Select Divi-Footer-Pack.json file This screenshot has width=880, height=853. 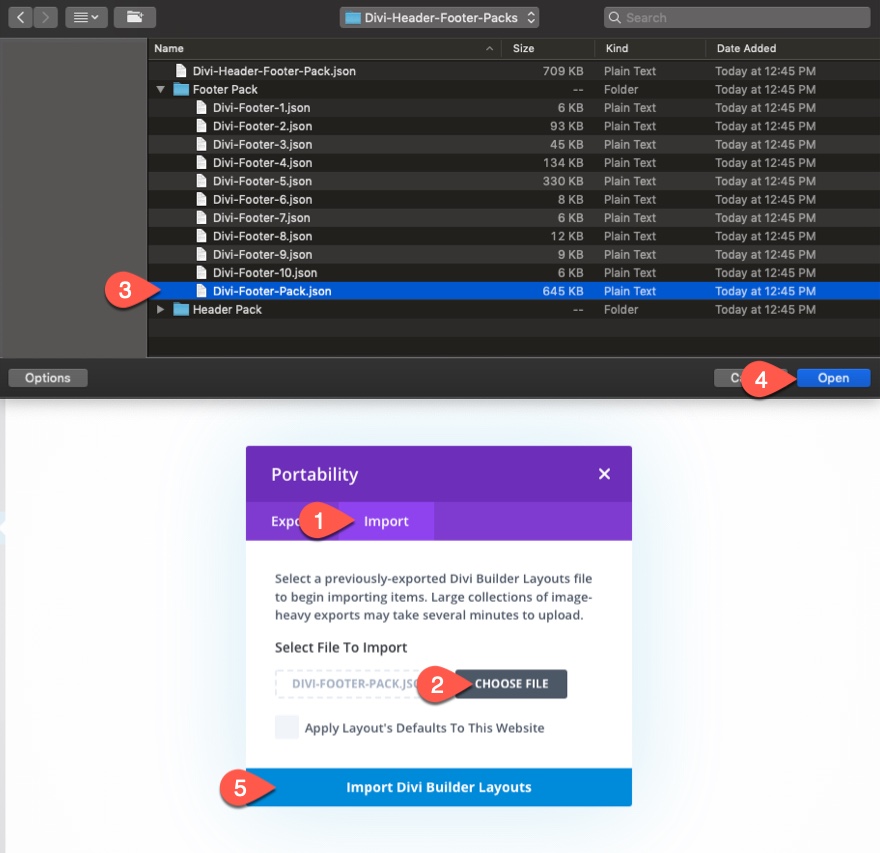click(514, 291)
